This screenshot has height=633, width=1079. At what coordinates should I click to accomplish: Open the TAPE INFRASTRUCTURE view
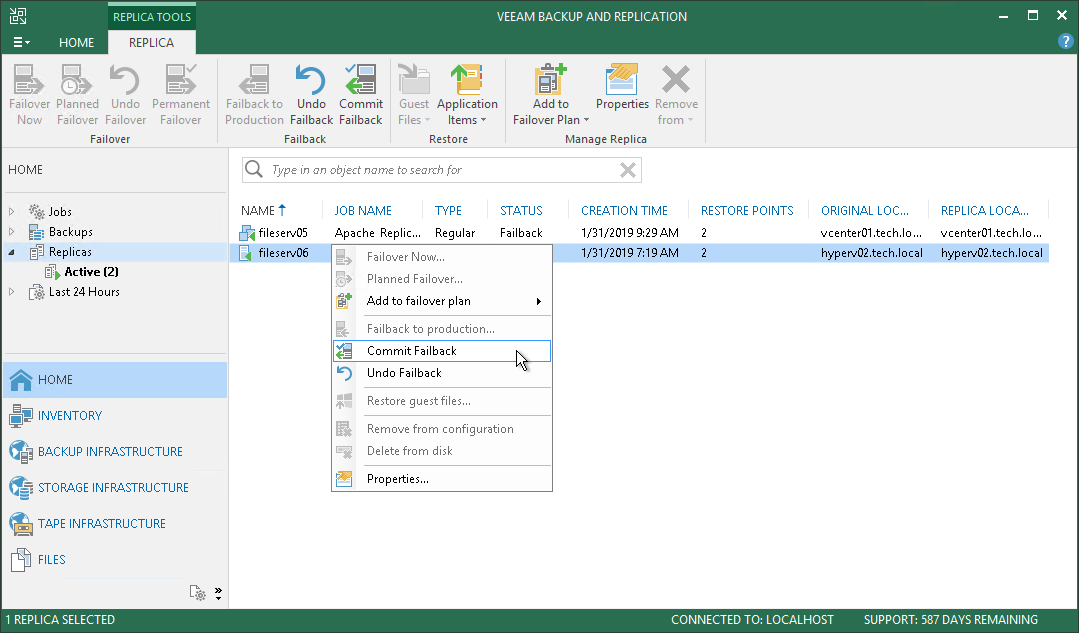click(115, 524)
